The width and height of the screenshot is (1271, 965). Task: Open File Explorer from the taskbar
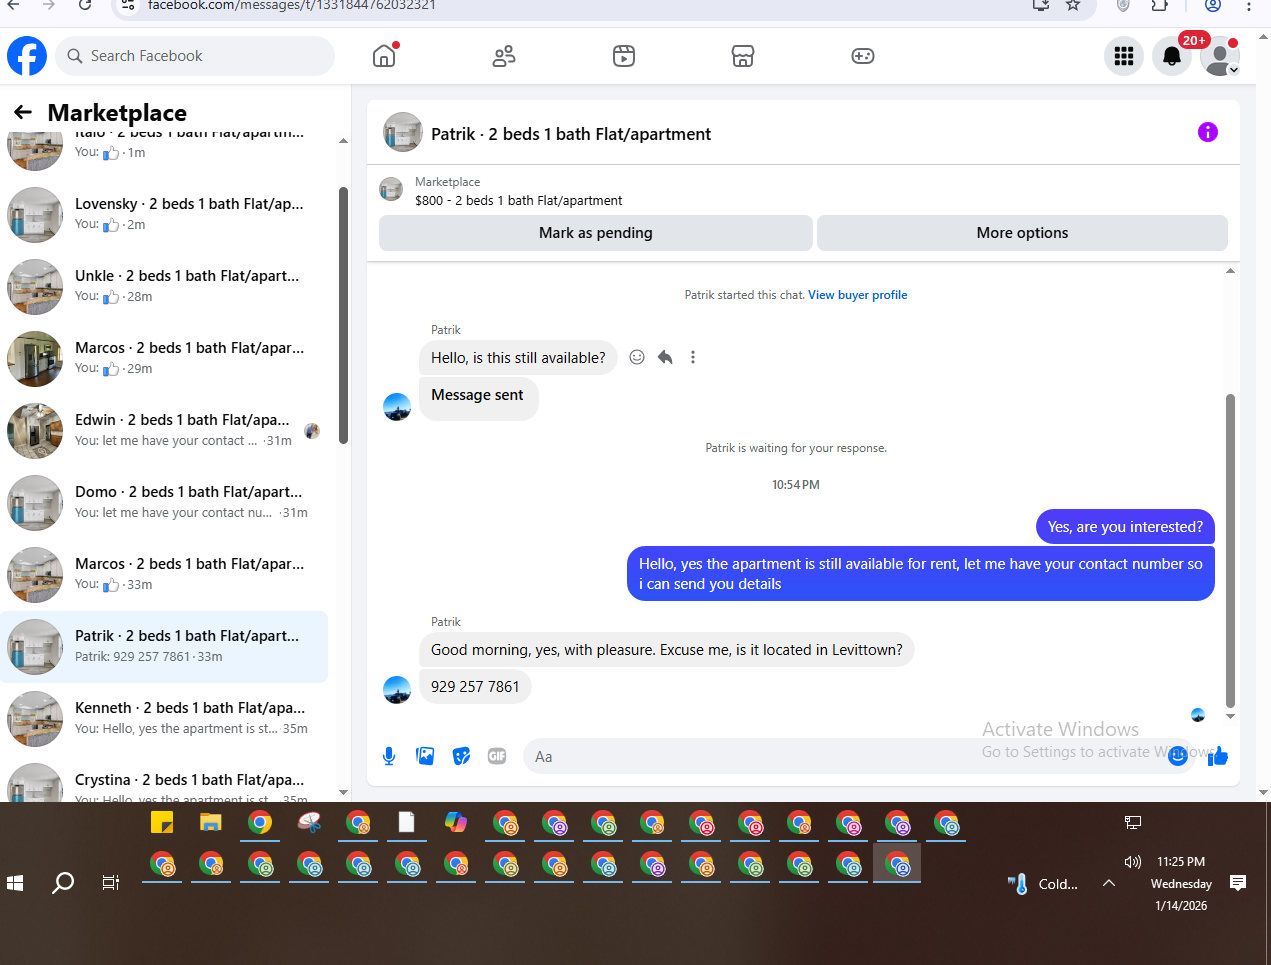pos(210,822)
